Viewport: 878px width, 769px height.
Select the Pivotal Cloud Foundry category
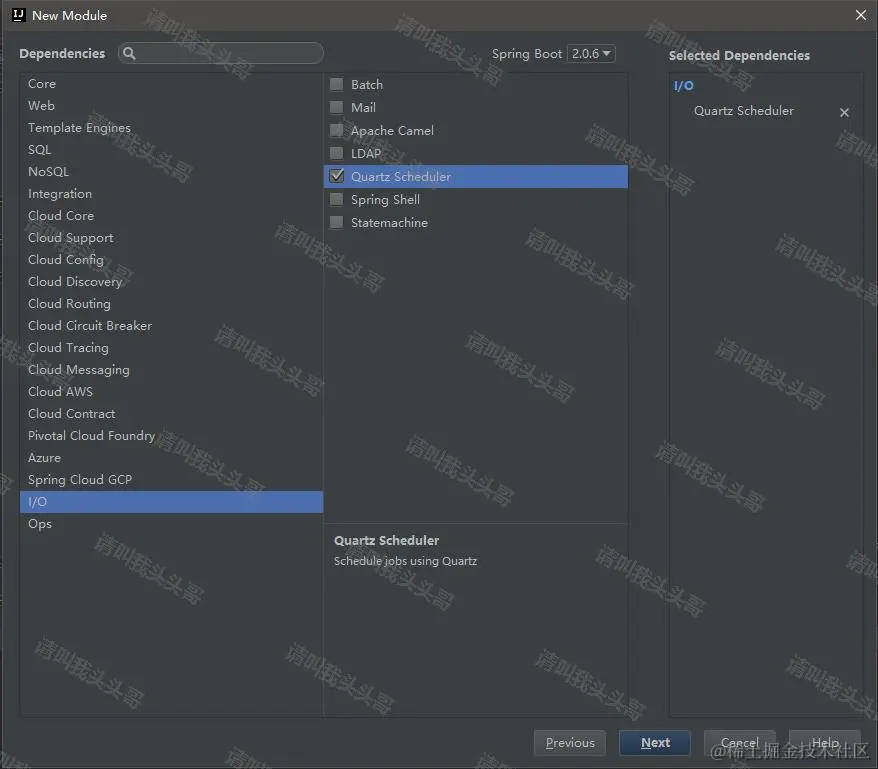point(171,435)
